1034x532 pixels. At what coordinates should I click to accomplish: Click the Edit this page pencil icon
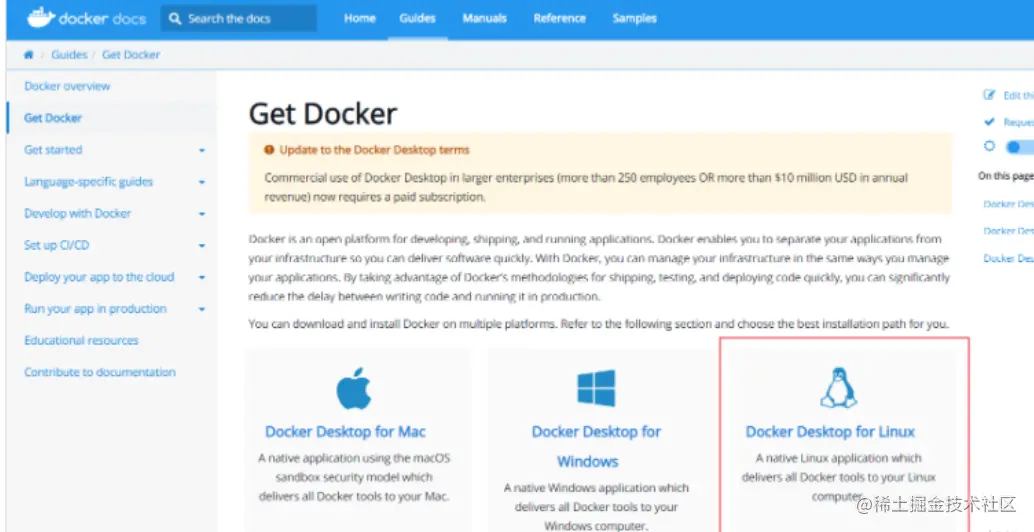point(988,95)
